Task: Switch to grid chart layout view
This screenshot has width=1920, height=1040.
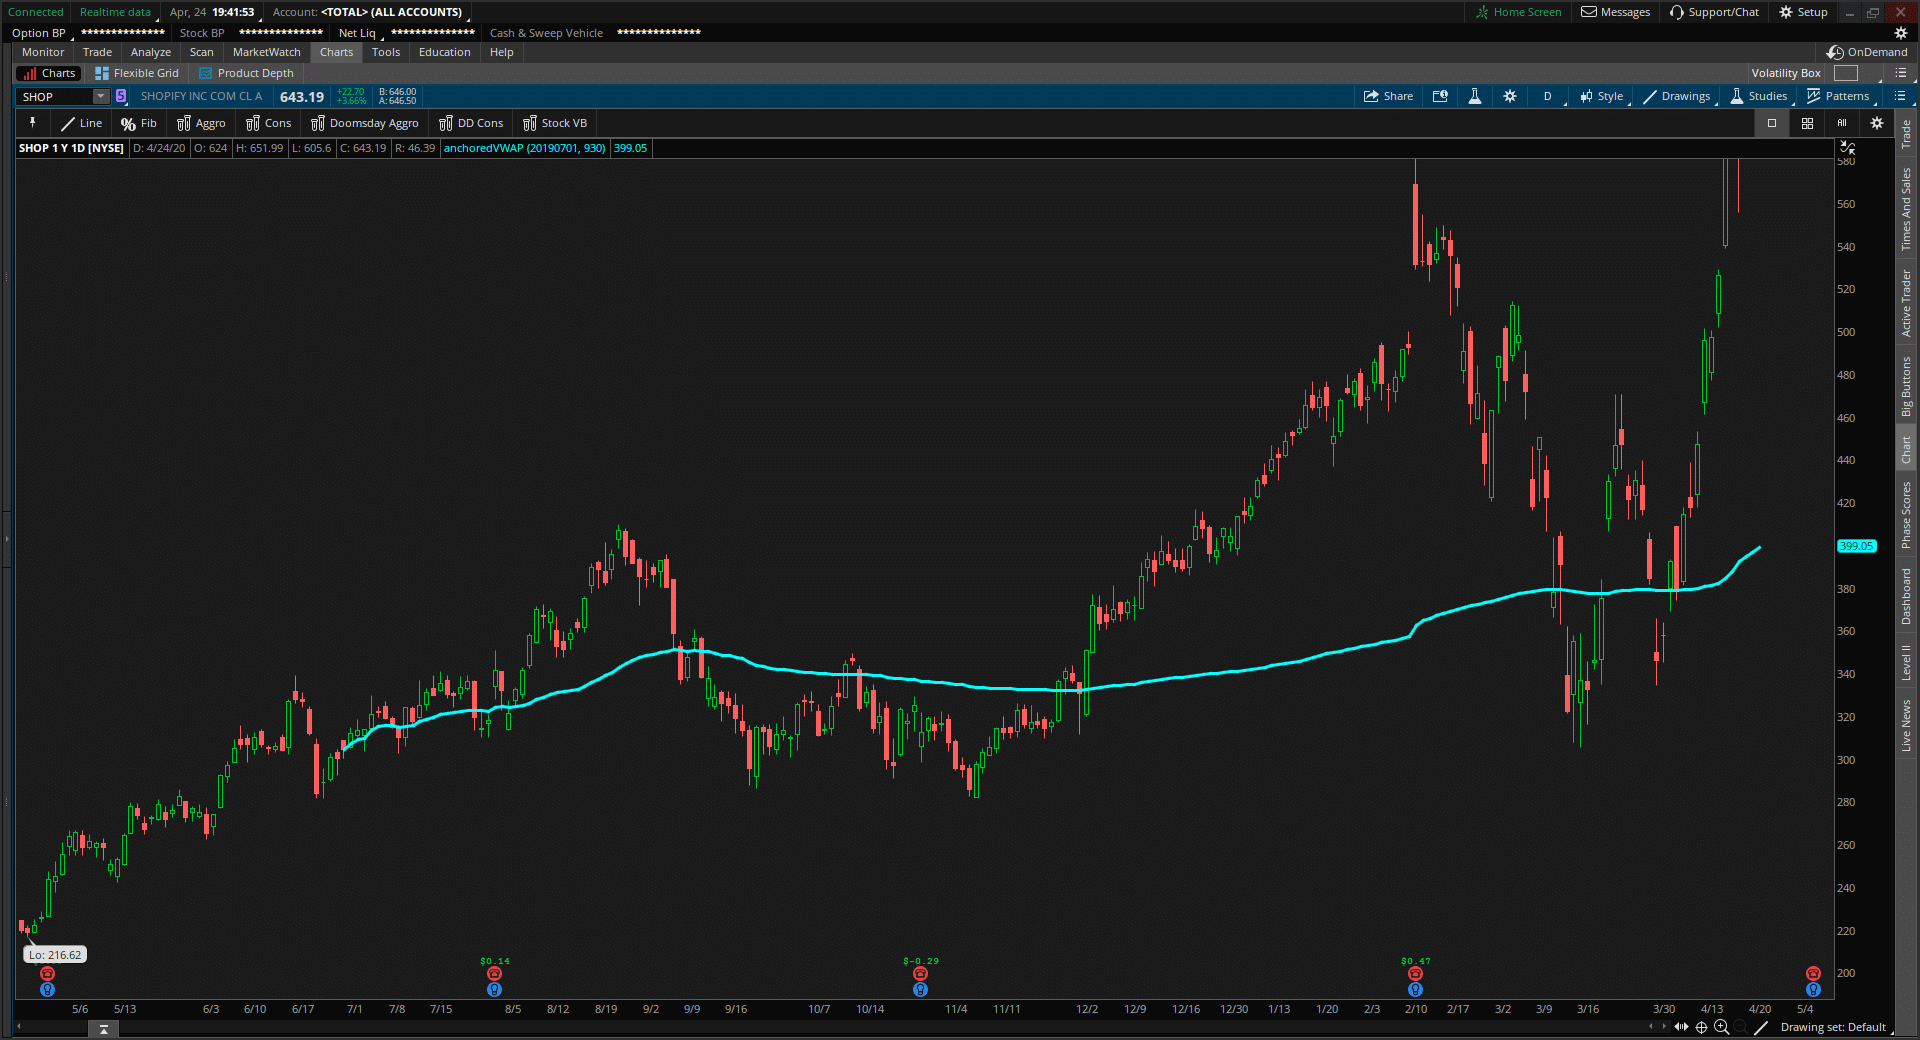Action: [x=1807, y=123]
